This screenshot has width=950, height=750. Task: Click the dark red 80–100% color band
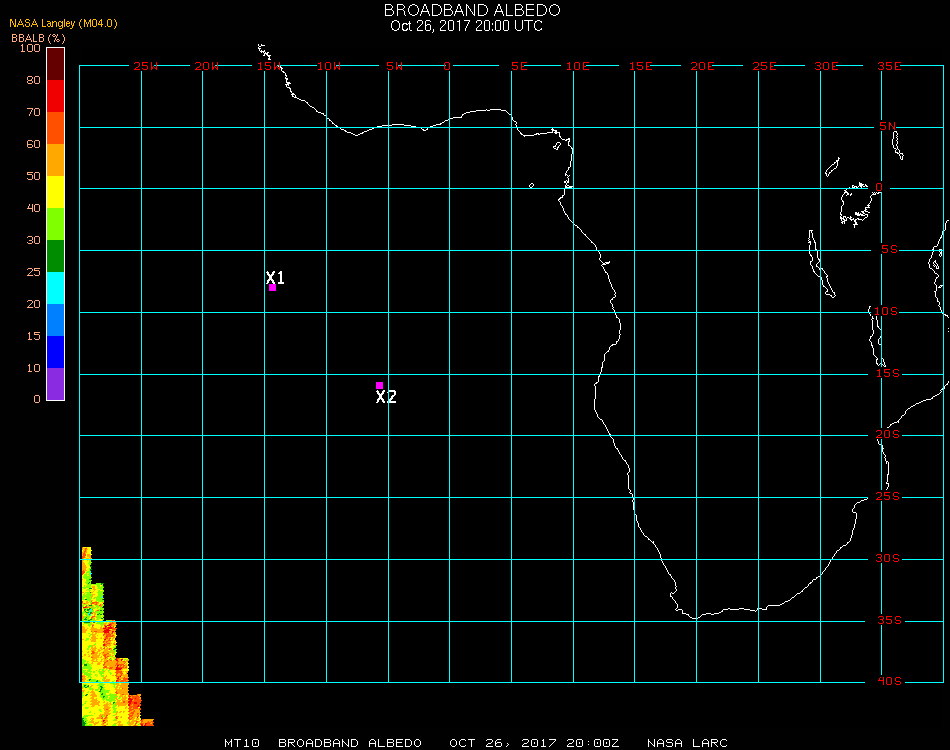pyautogui.click(x=55, y=63)
